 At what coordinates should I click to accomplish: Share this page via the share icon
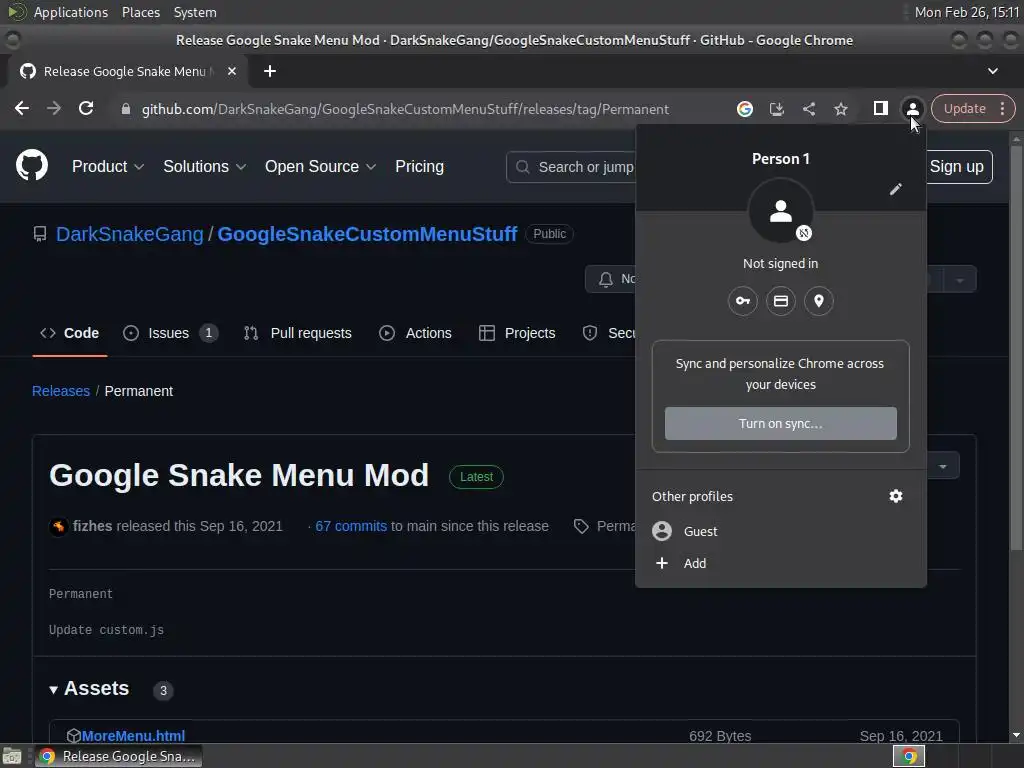pos(808,109)
